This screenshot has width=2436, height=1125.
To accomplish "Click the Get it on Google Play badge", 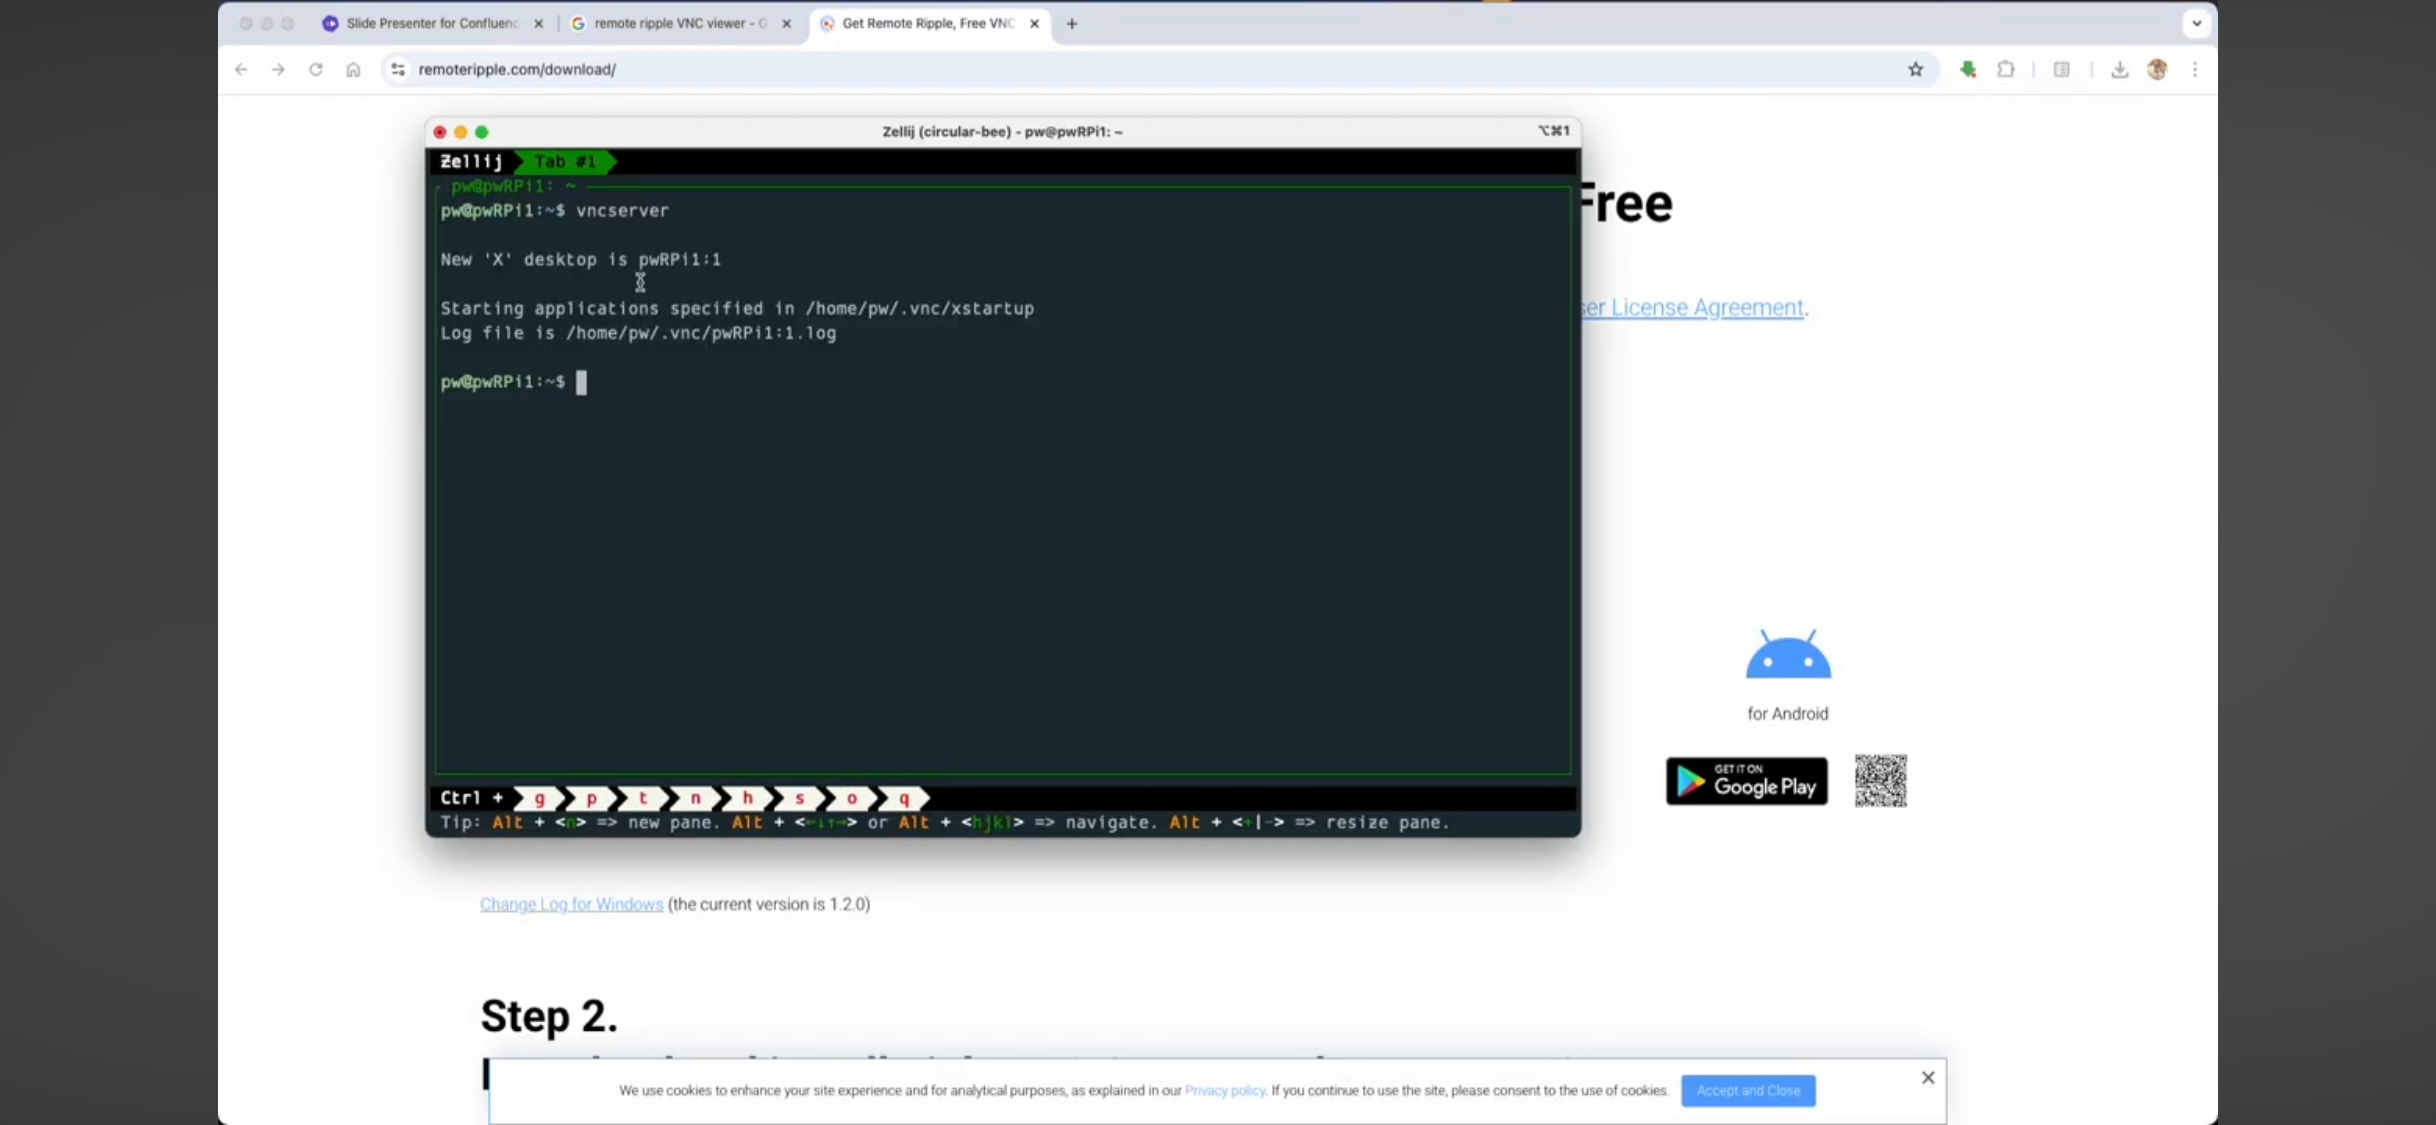I will pyautogui.click(x=1746, y=781).
